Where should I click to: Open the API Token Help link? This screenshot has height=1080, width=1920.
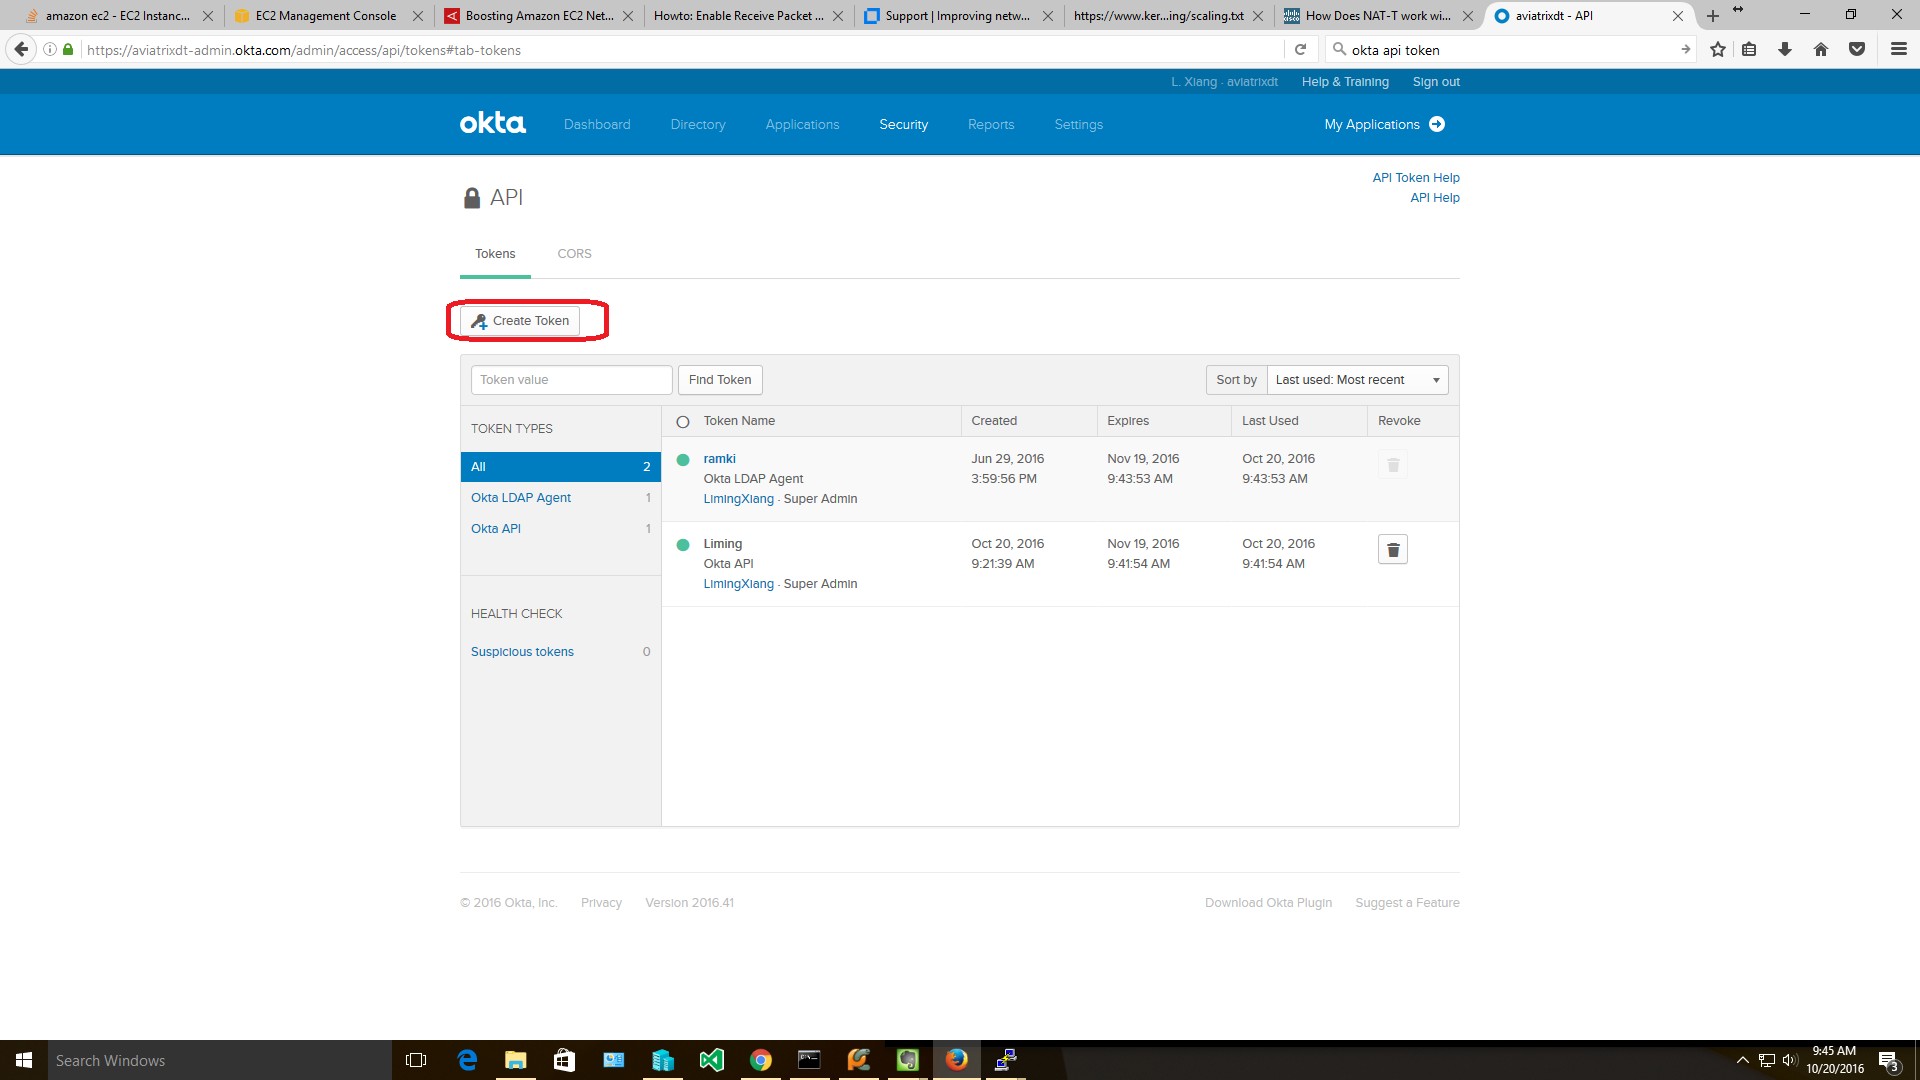[1415, 177]
